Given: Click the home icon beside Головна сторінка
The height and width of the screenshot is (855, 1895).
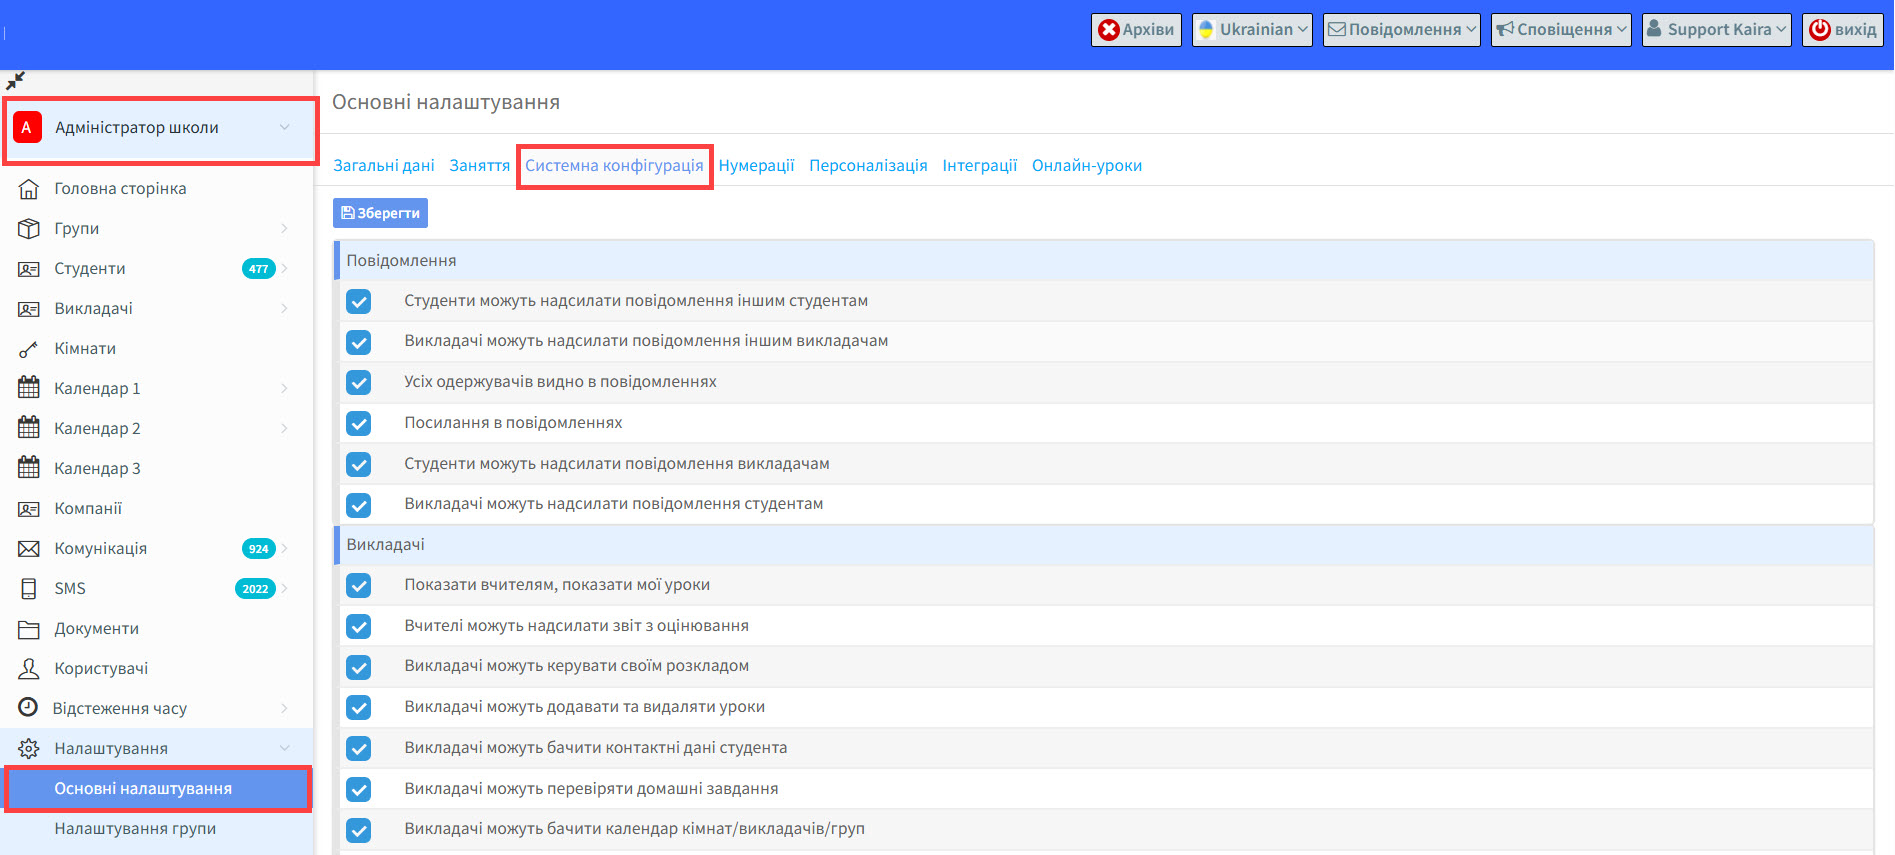Looking at the screenshot, I should (x=29, y=189).
